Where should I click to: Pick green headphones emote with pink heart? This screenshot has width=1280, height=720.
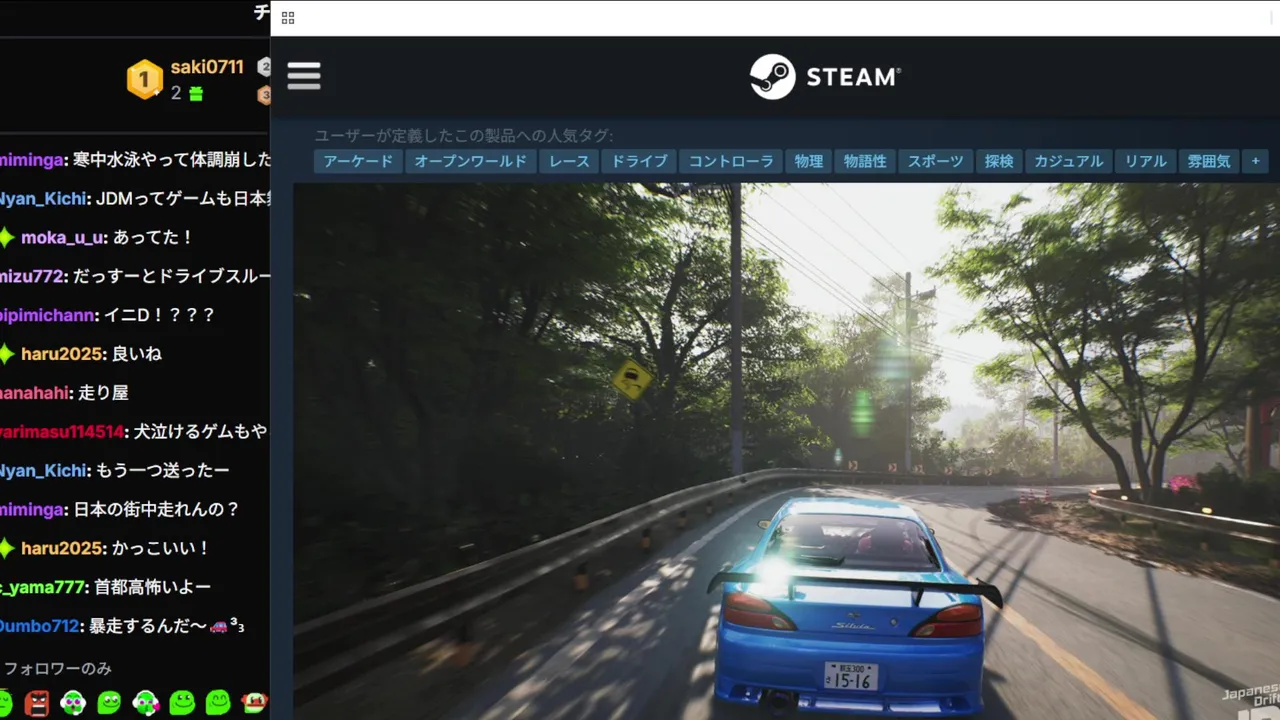click(x=146, y=703)
